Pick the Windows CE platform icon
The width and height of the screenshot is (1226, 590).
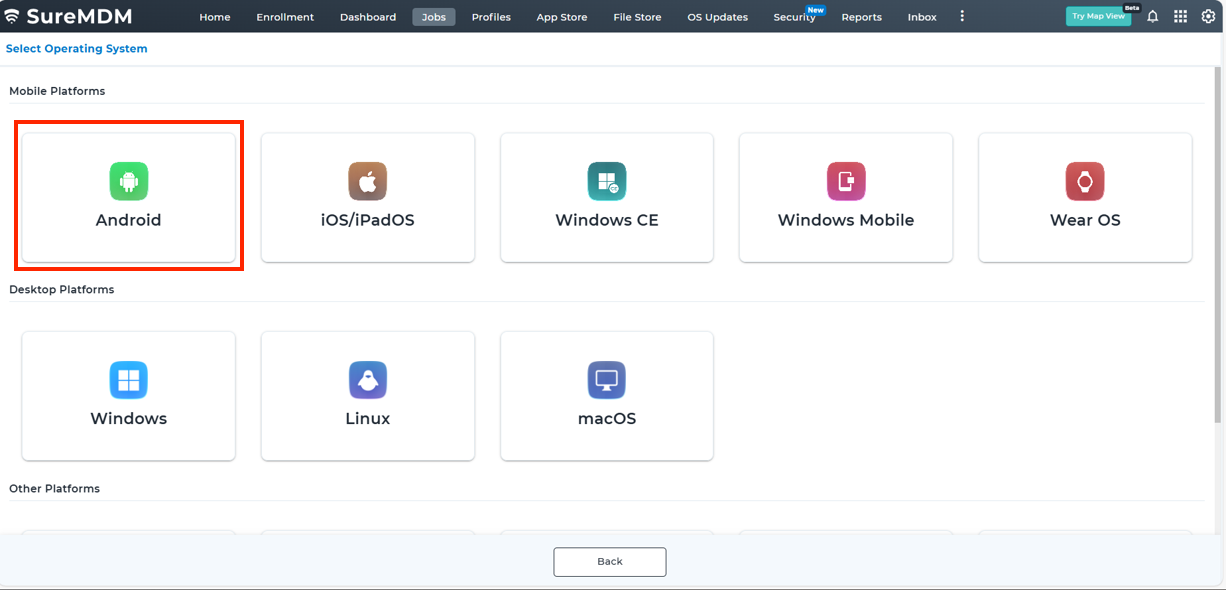coord(606,181)
